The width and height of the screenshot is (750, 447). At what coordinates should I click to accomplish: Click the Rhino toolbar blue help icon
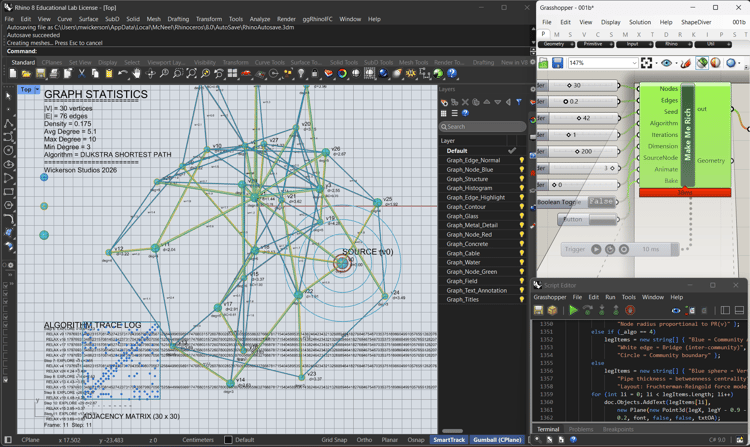[x=452, y=74]
